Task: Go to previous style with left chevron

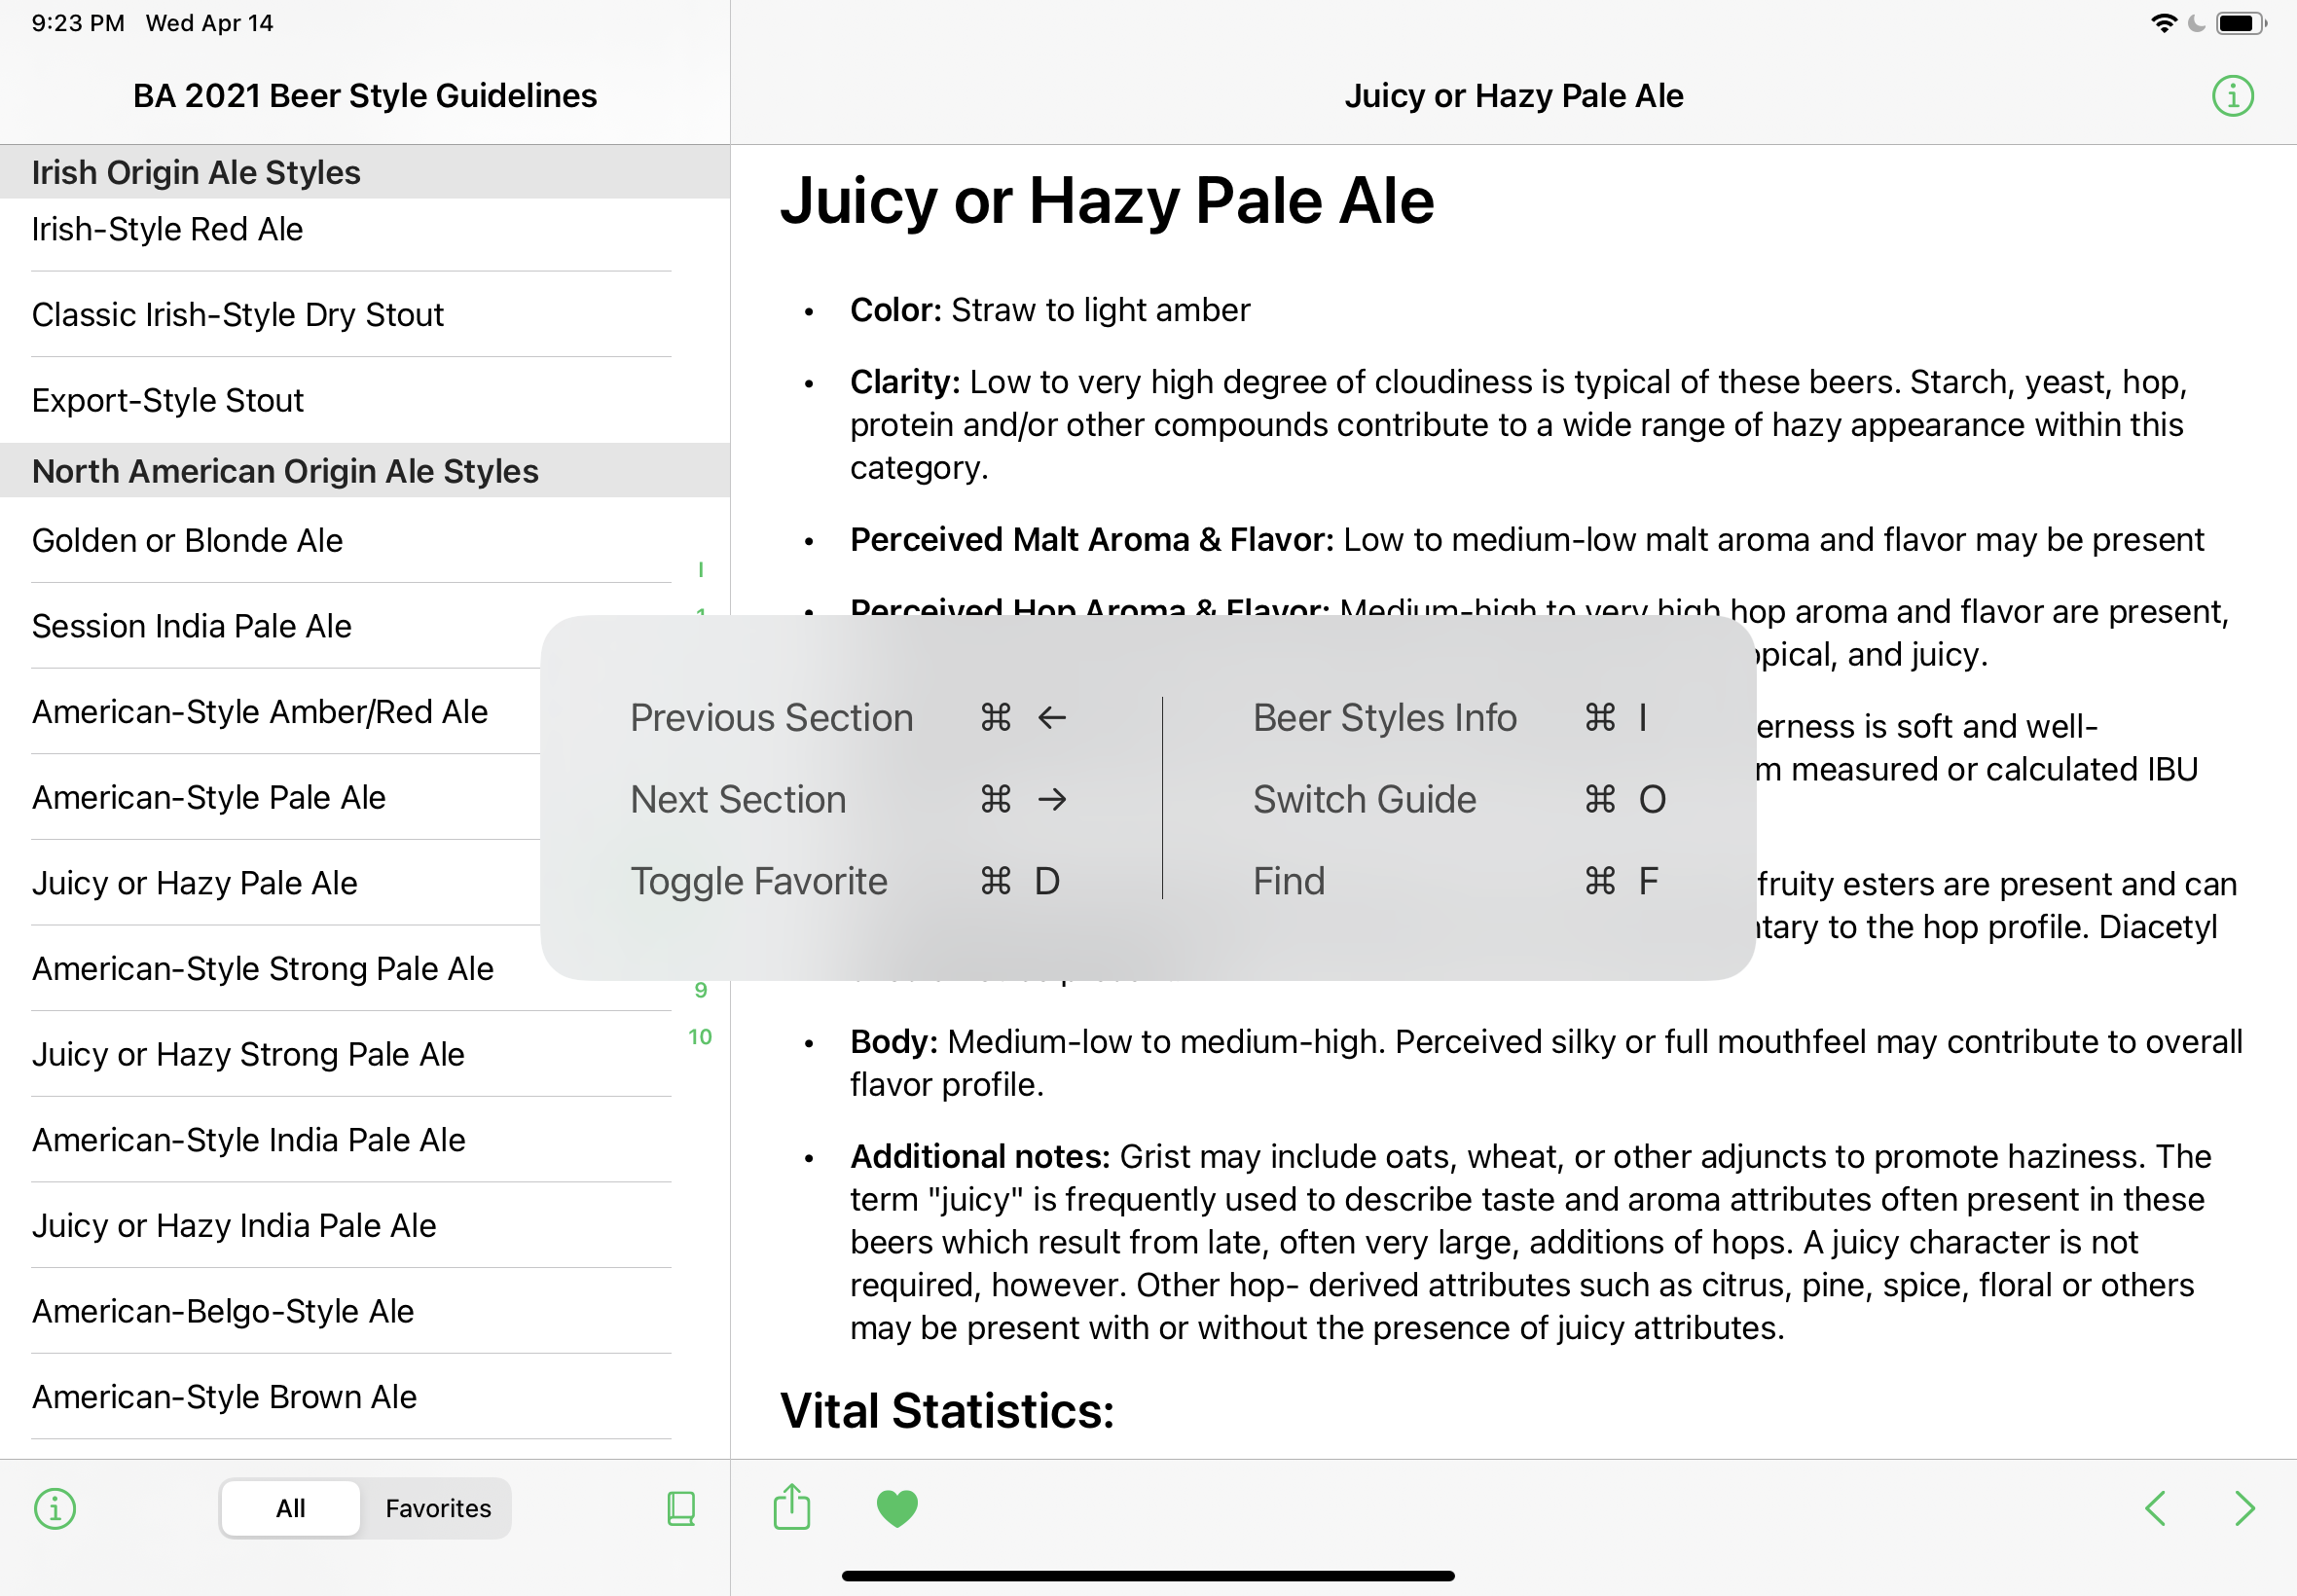Action: coord(2155,1508)
